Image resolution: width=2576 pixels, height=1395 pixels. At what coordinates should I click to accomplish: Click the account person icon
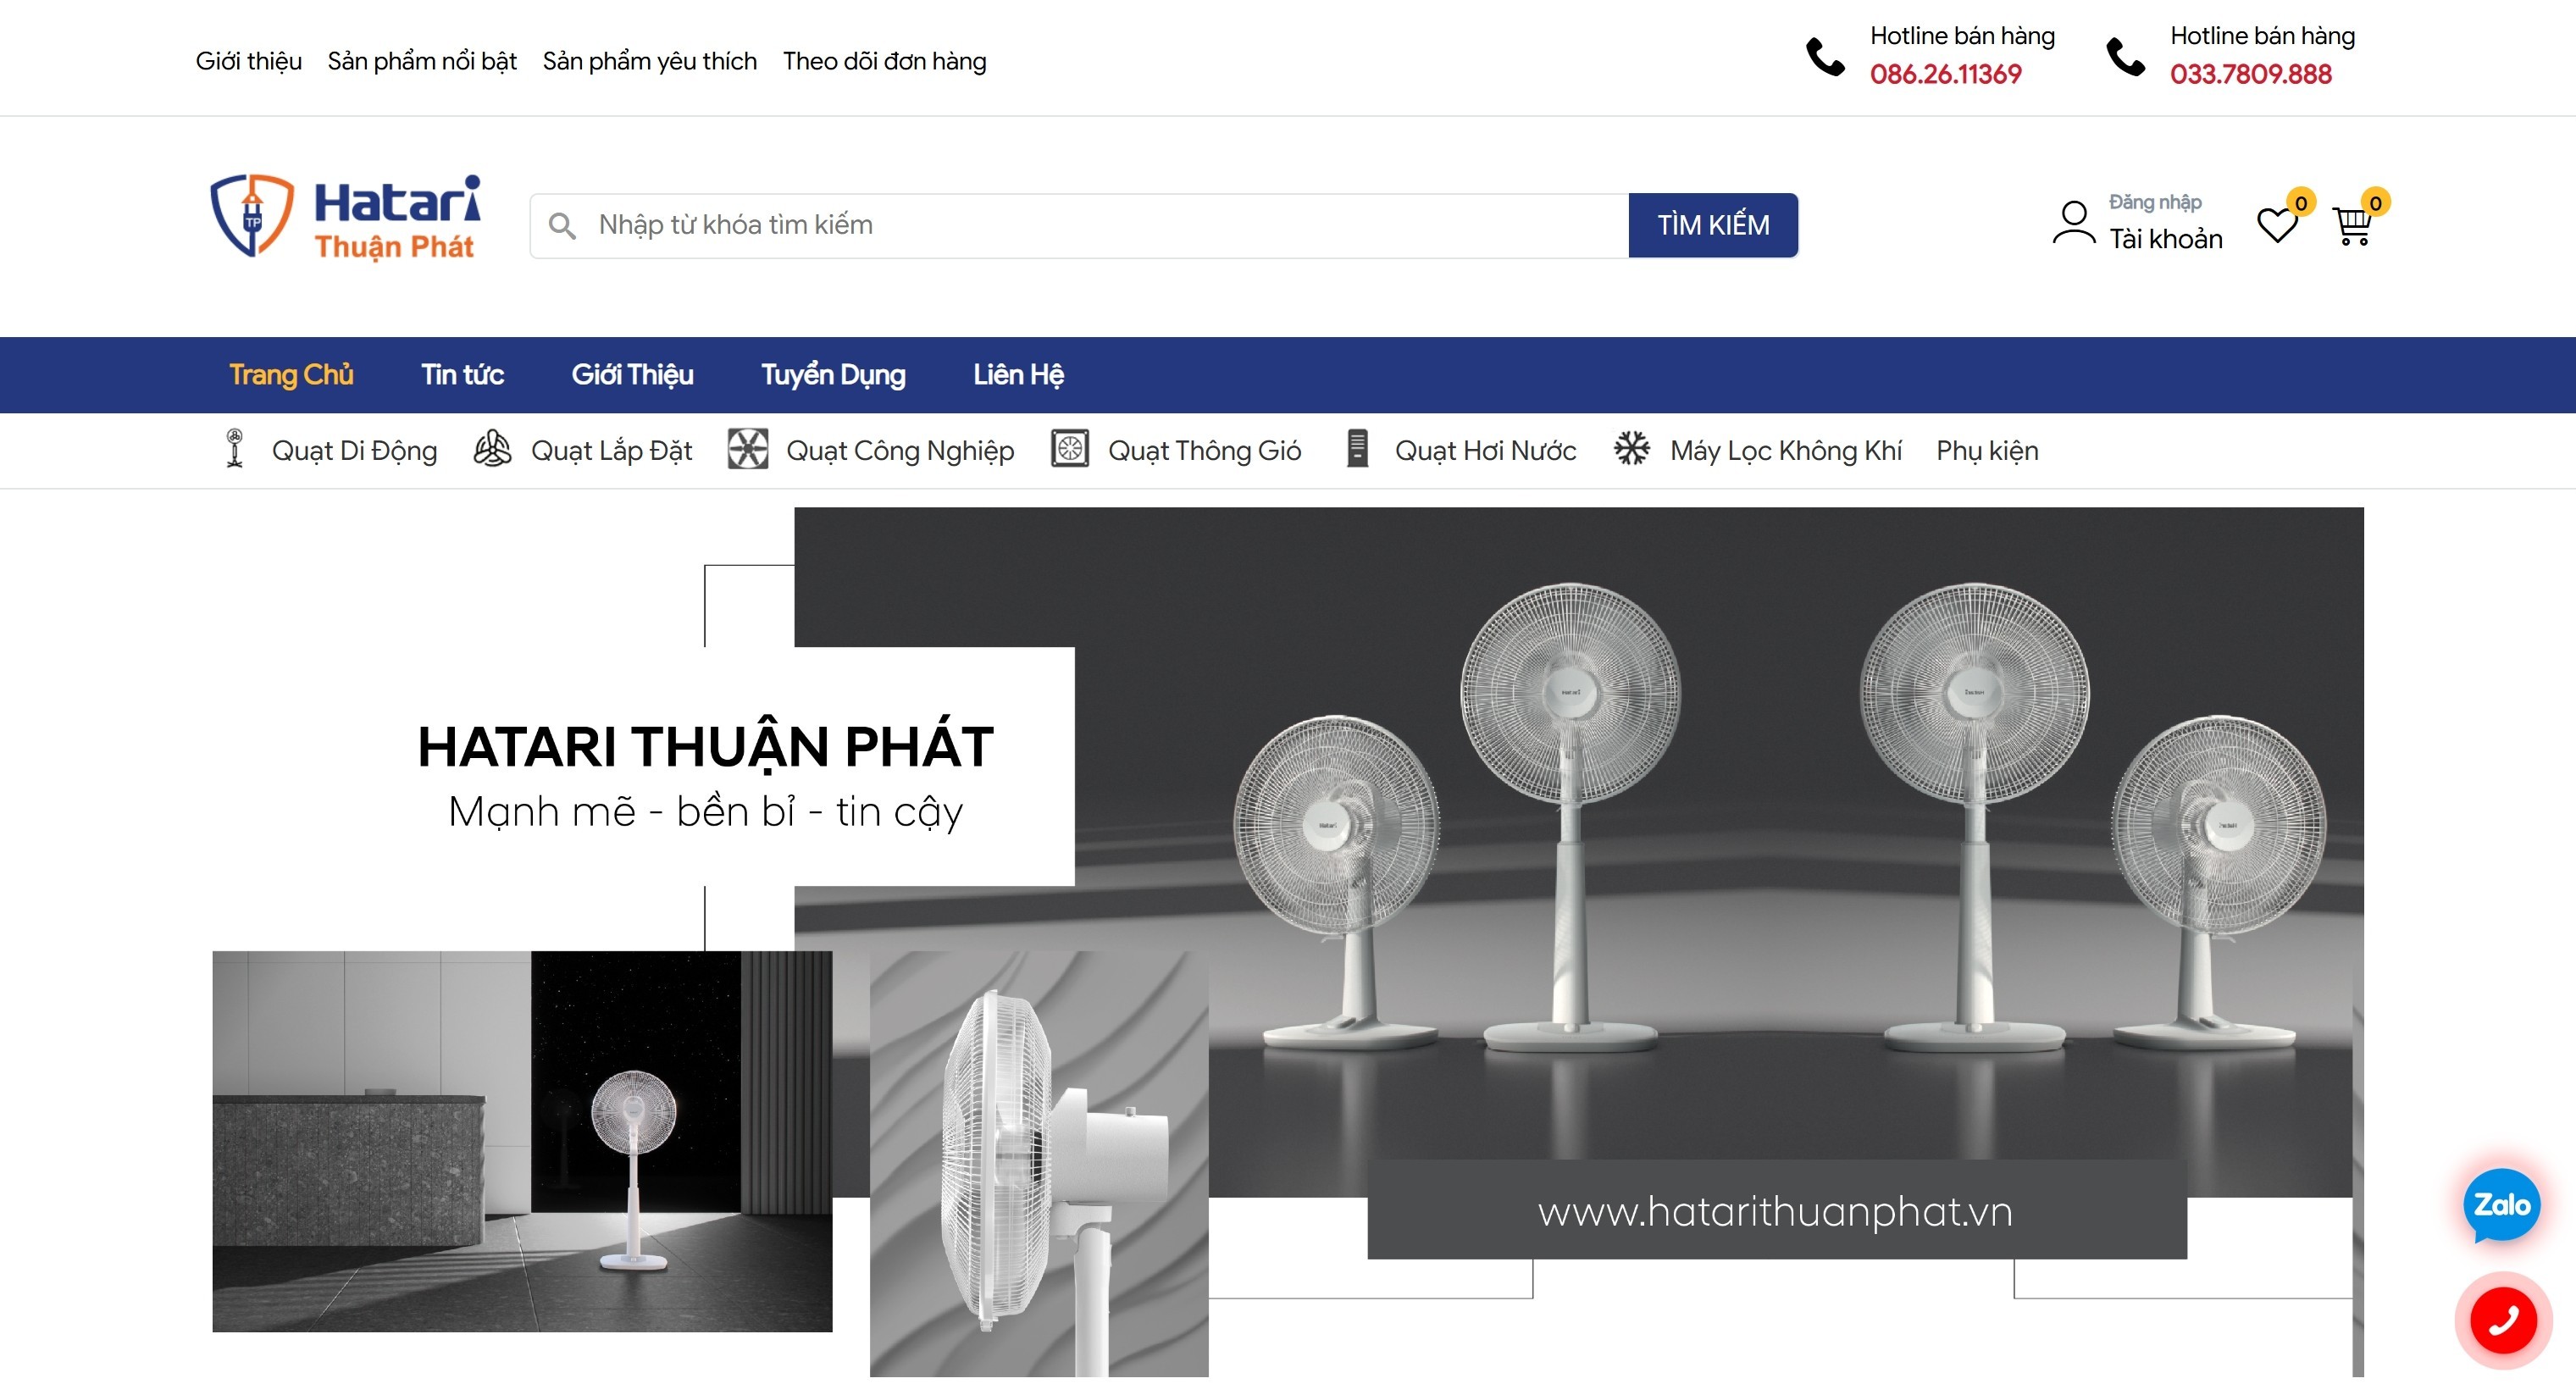coord(2072,223)
